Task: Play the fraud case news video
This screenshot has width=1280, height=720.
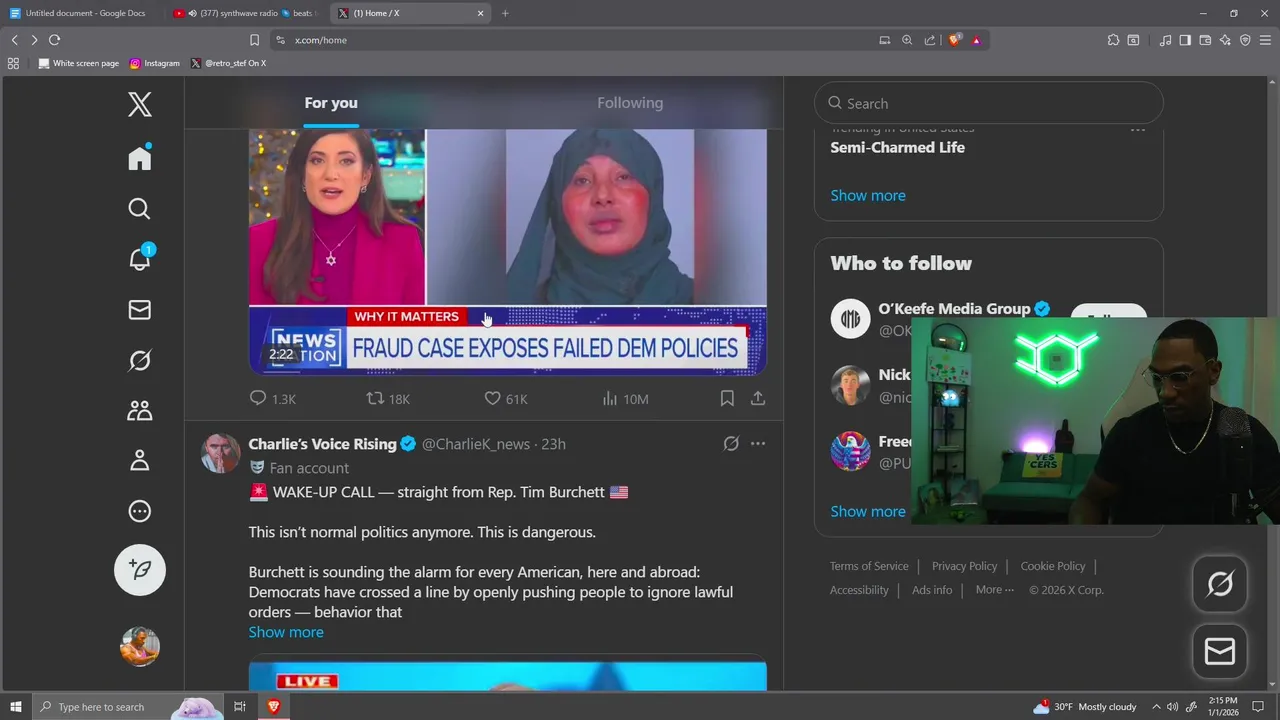Action: tap(508, 250)
